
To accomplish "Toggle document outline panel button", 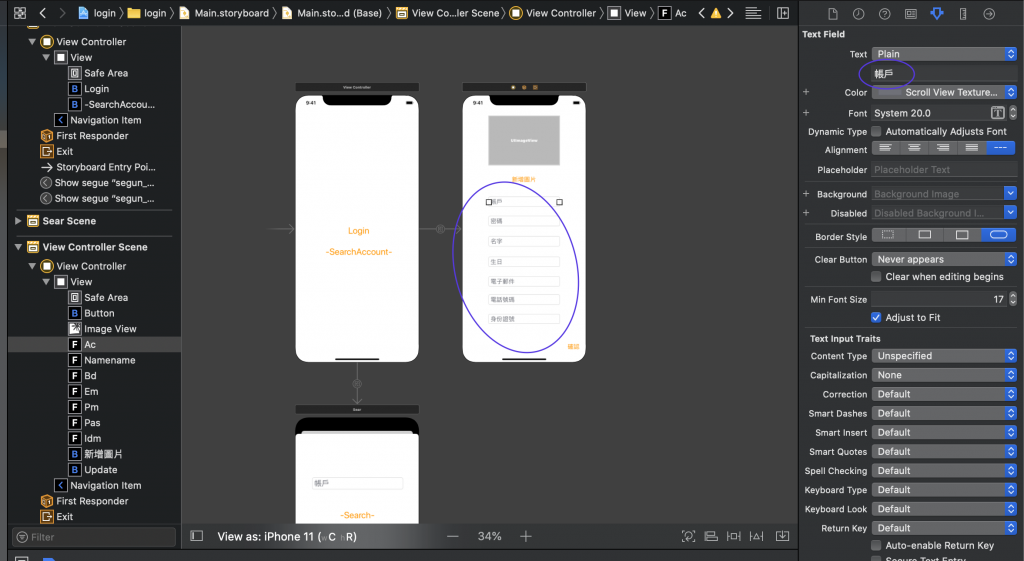I will (x=196, y=536).
